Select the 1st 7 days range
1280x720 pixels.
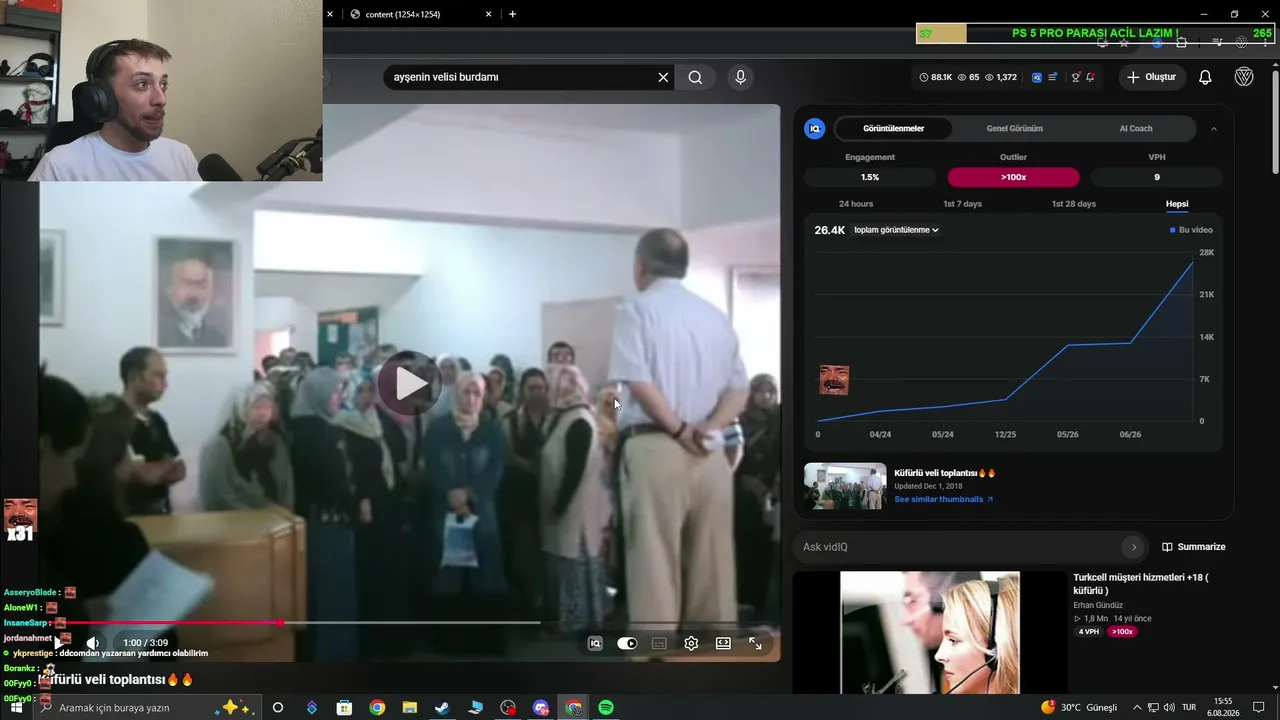tap(962, 204)
